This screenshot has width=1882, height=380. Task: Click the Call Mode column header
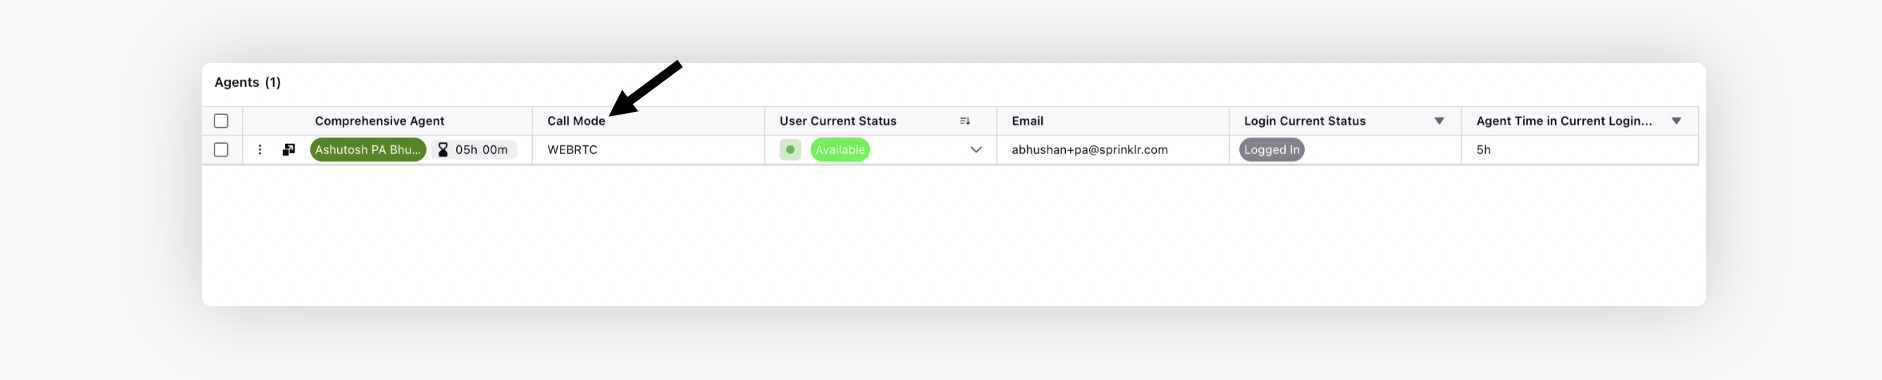[x=576, y=121]
